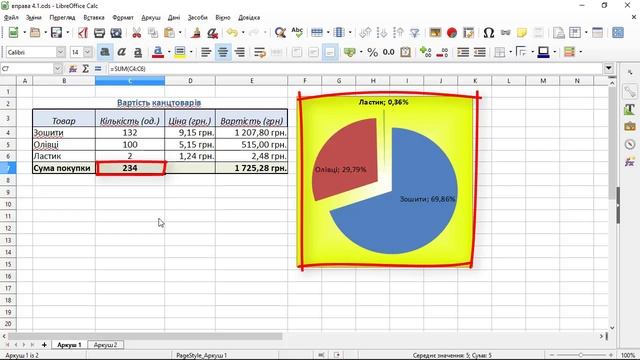Click the AutoFilter funnel icon
The height and width of the screenshot is (360, 640).
(x=415, y=33)
